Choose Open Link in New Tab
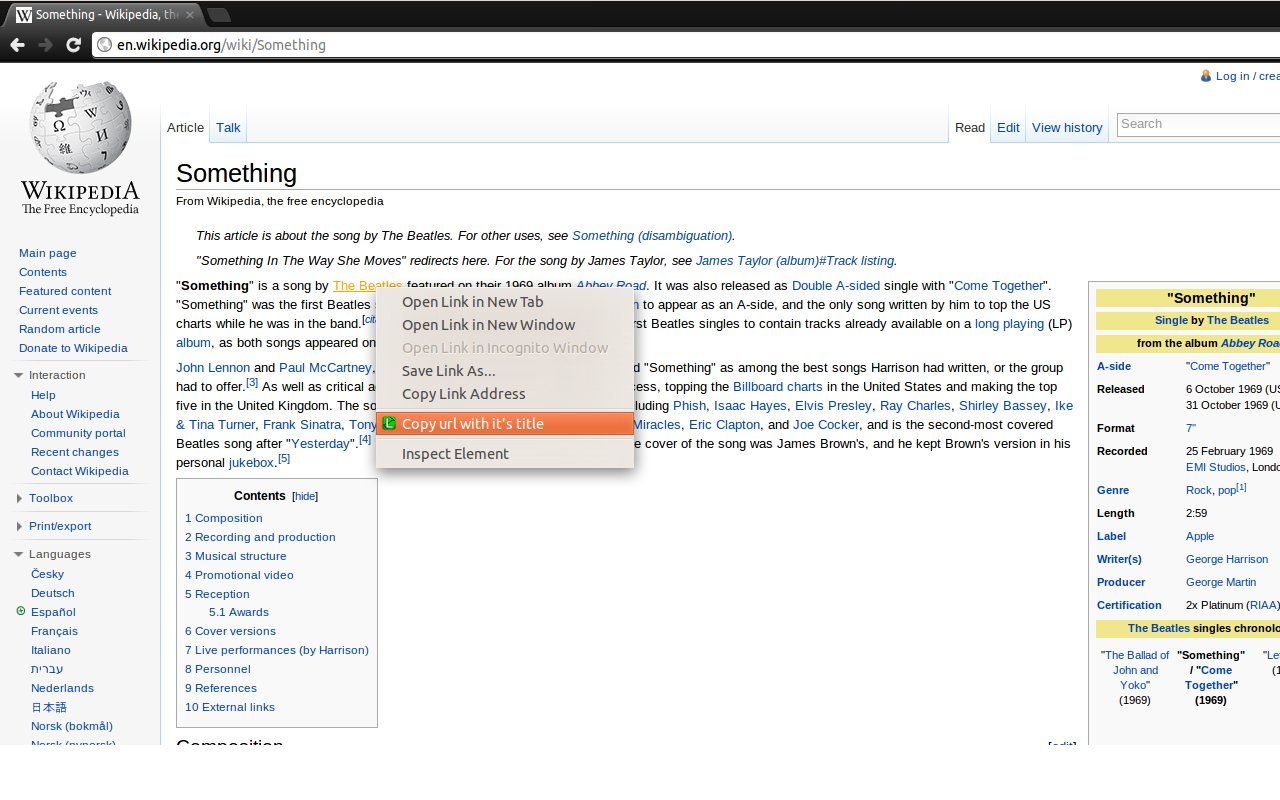Screen dimensions: 1280x800 click(472, 302)
